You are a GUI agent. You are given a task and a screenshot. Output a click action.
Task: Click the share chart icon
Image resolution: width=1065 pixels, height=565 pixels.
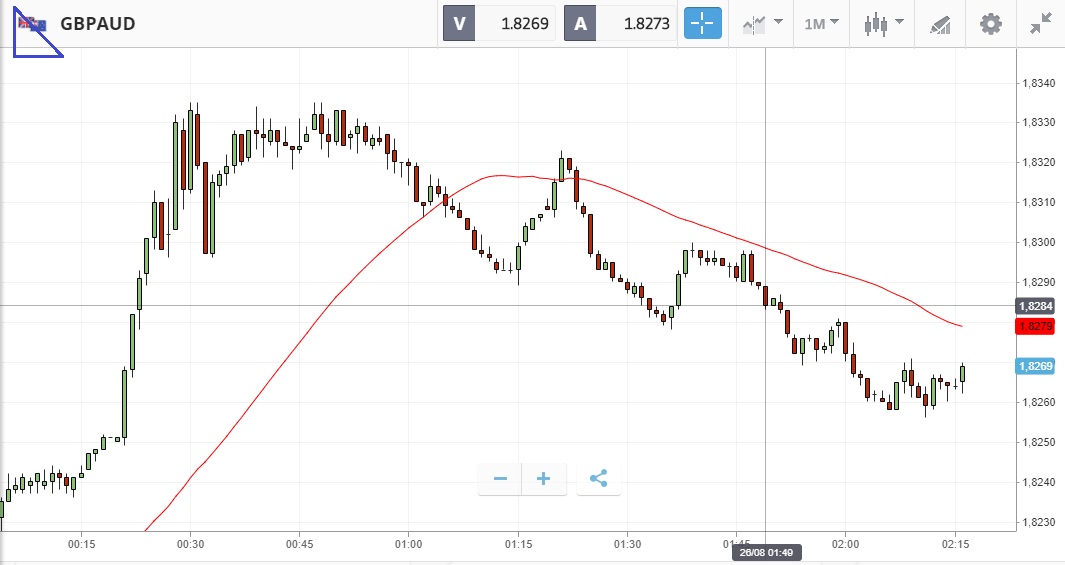click(x=598, y=479)
